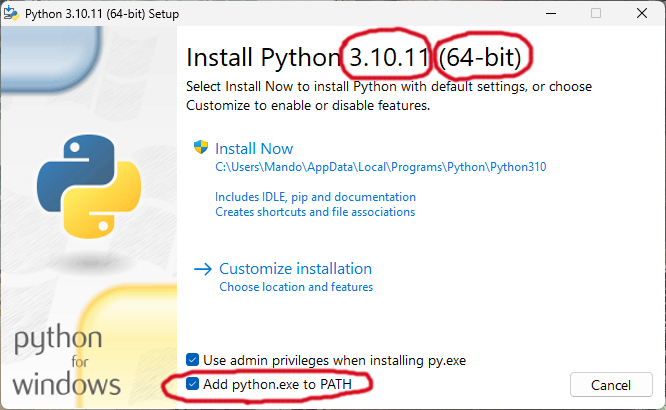
Task: Click the "Use admin privileges when installing py.exe" label
Action: pos(334,360)
